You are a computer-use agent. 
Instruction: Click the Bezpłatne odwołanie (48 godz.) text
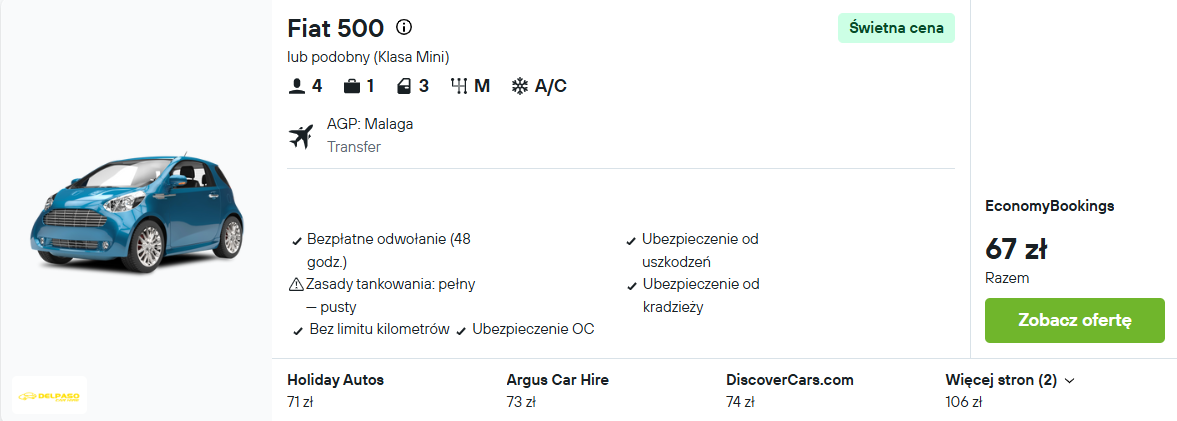(389, 251)
